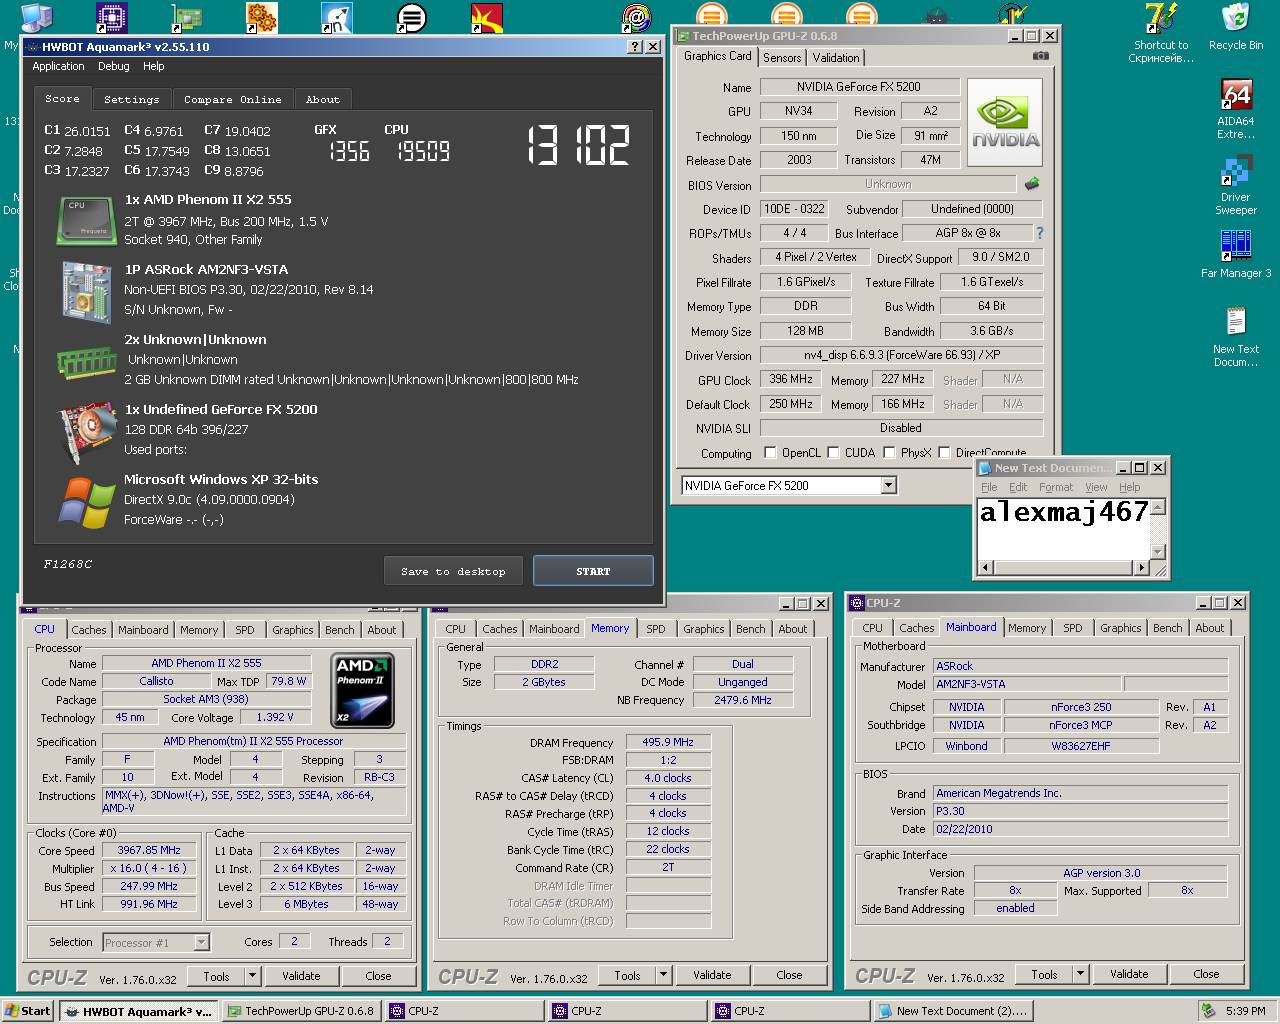Expand Tools arrow in CPU-Z Mainboard window

[1080, 974]
